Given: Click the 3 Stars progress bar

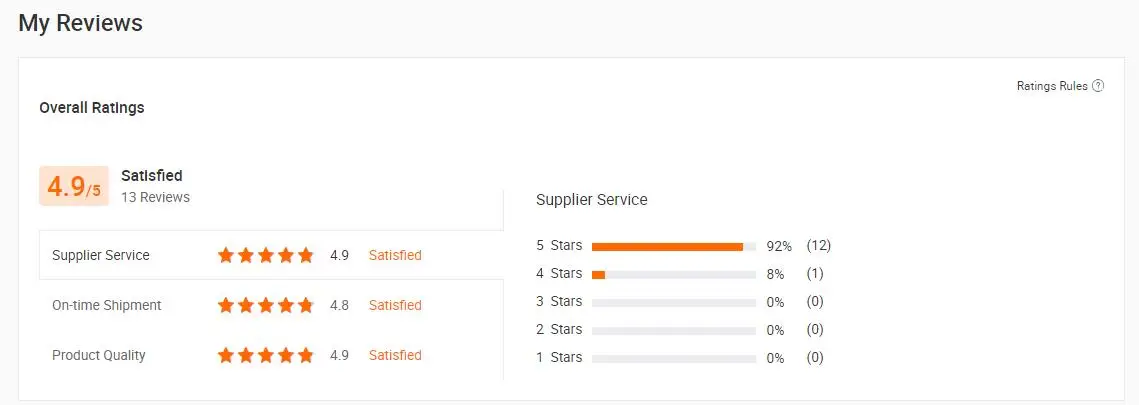Looking at the screenshot, I should 673,302.
